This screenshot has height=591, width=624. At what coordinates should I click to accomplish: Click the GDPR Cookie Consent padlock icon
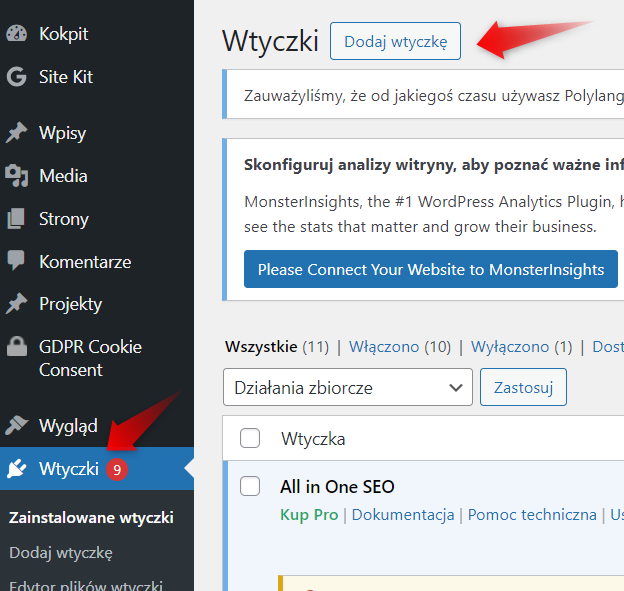tap(16, 346)
